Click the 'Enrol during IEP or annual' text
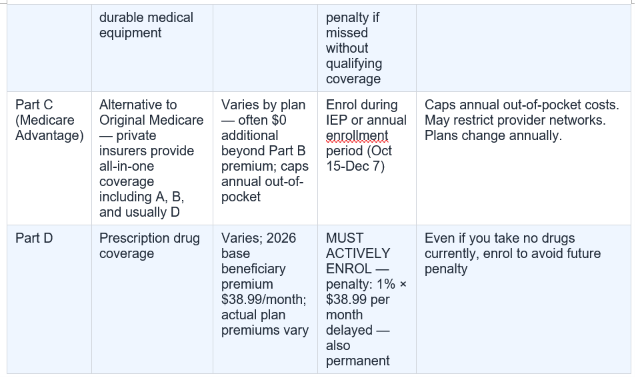The image size is (635, 377). [x=366, y=113]
